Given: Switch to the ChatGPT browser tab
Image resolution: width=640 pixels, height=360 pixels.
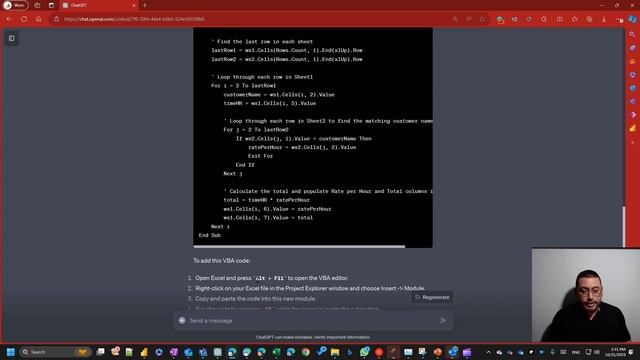Looking at the screenshot, I should [98, 5].
